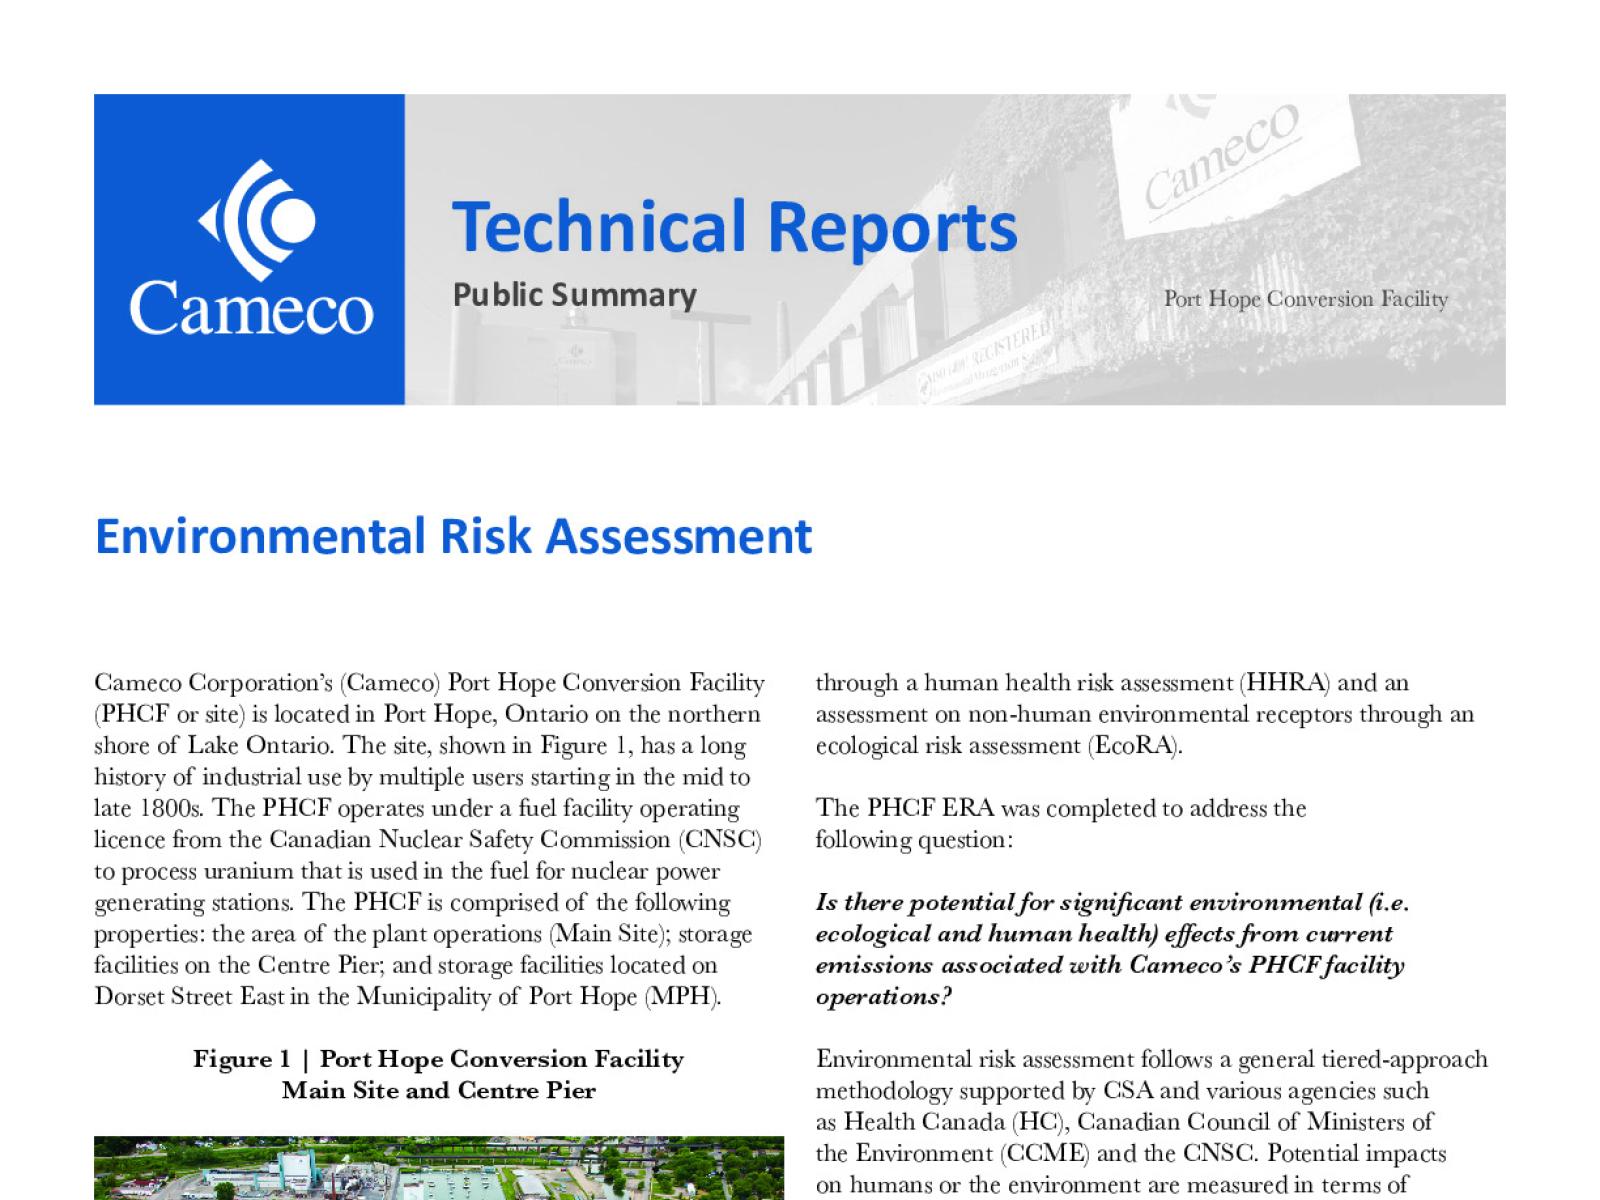Click the Cameco wordmark under the logo
The width and height of the screenshot is (1600, 1200).
pyautogui.click(x=250, y=310)
